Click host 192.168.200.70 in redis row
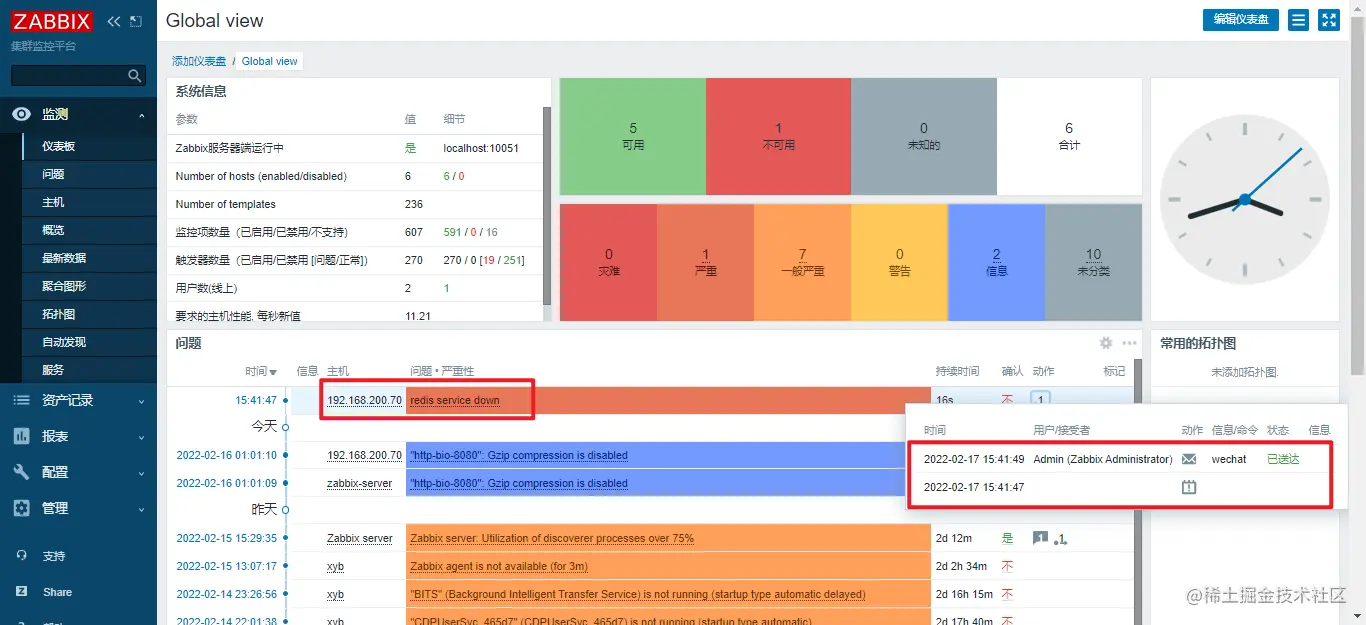1366x625 pixels. tap(364, 400)
